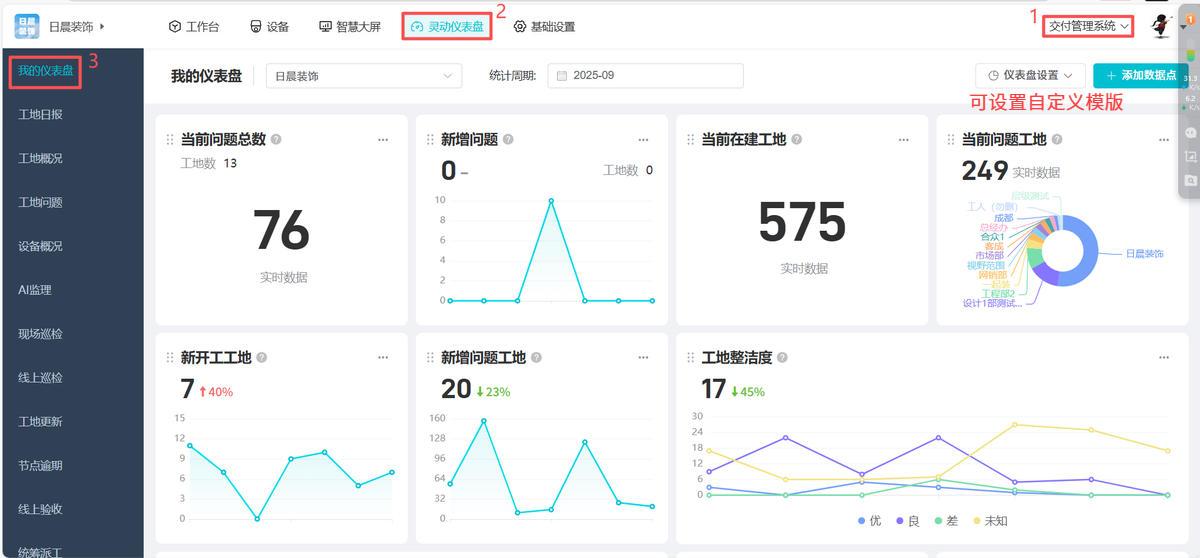
Task: Click help icon beside 新增问题工地 title
Action: (537, 358)
